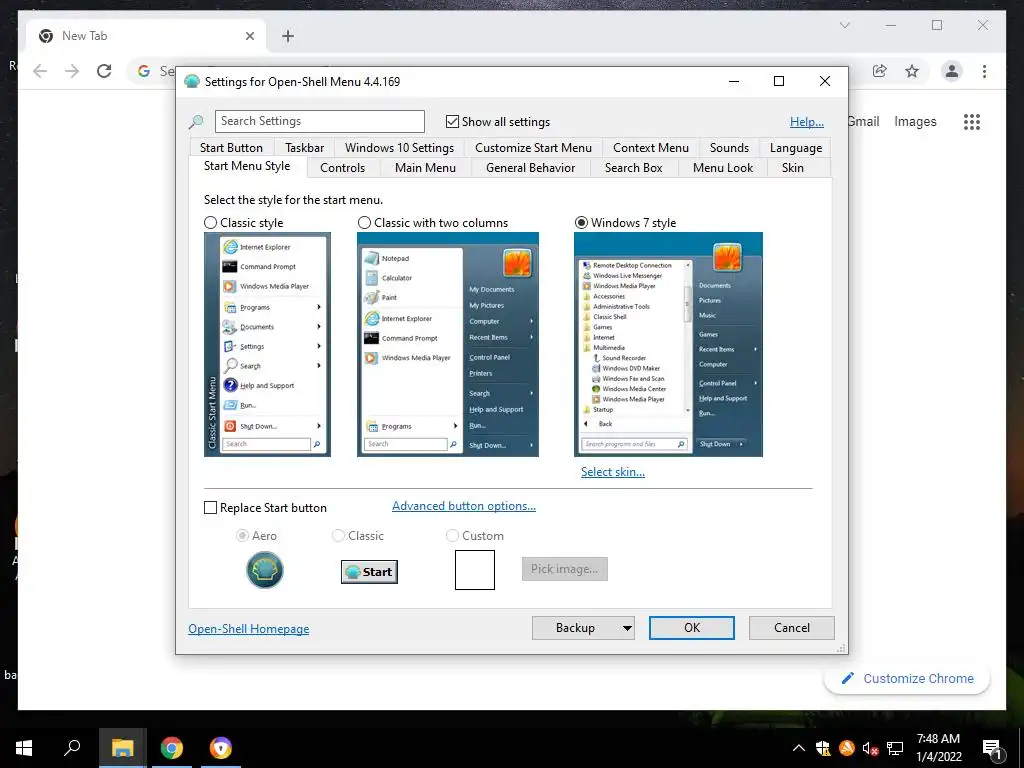Open File Explorer from the taskbar

click(122, 748)
